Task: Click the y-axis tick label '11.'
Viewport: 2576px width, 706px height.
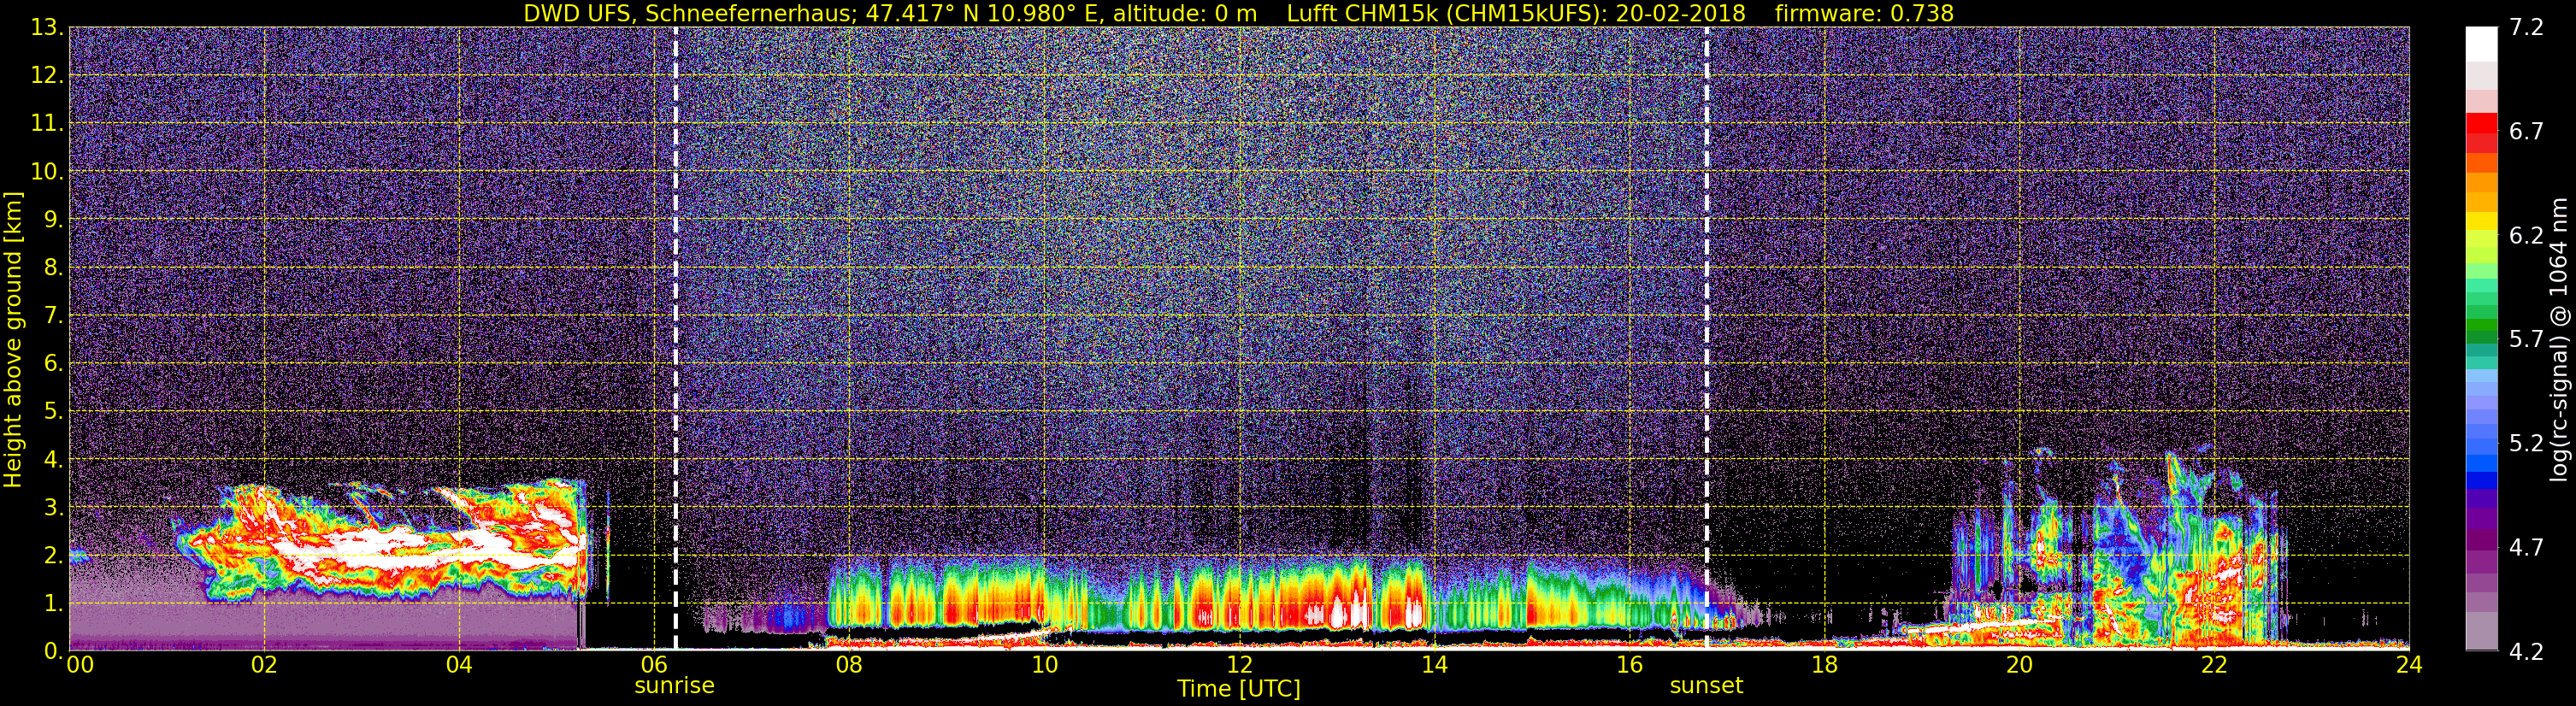Action: click(x=47, y=124)
